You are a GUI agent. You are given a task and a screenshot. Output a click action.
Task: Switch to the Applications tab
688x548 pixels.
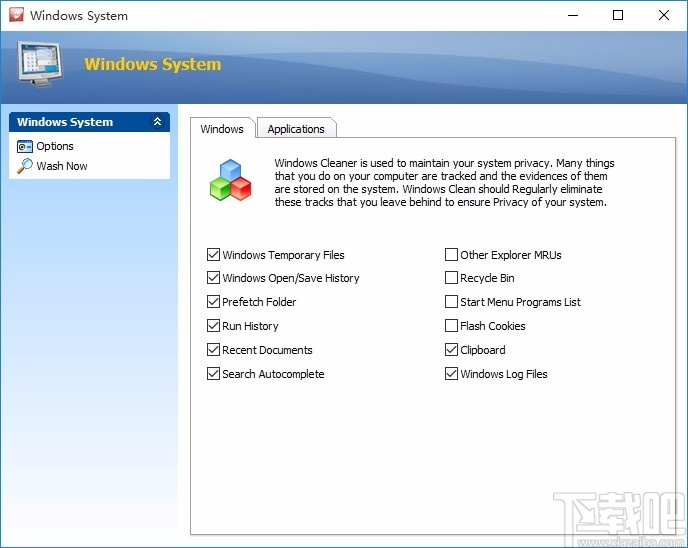click(x=296, y=129)
